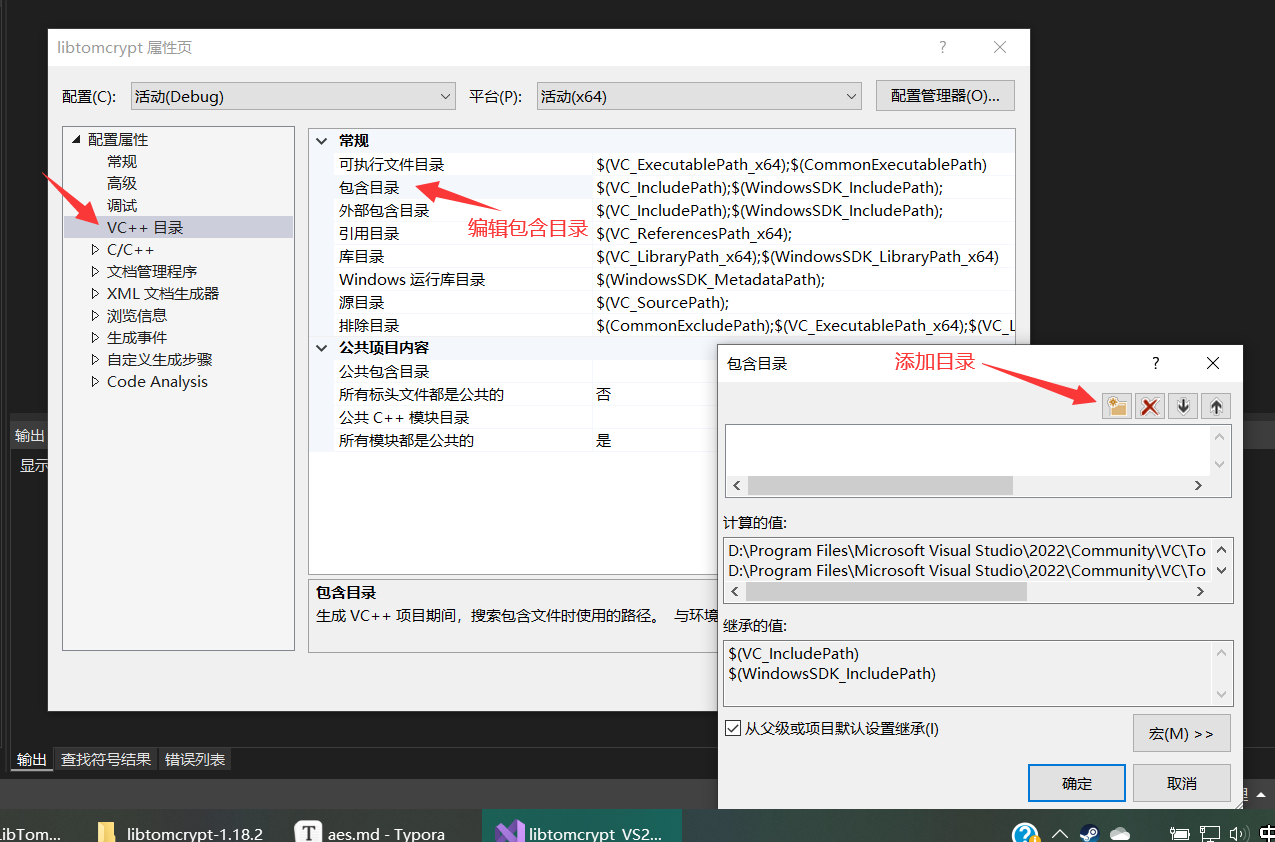Viewport: 1275px width, 842px height.
Task: Switch to the 错误列表 tab
Action: pos(194,760)
